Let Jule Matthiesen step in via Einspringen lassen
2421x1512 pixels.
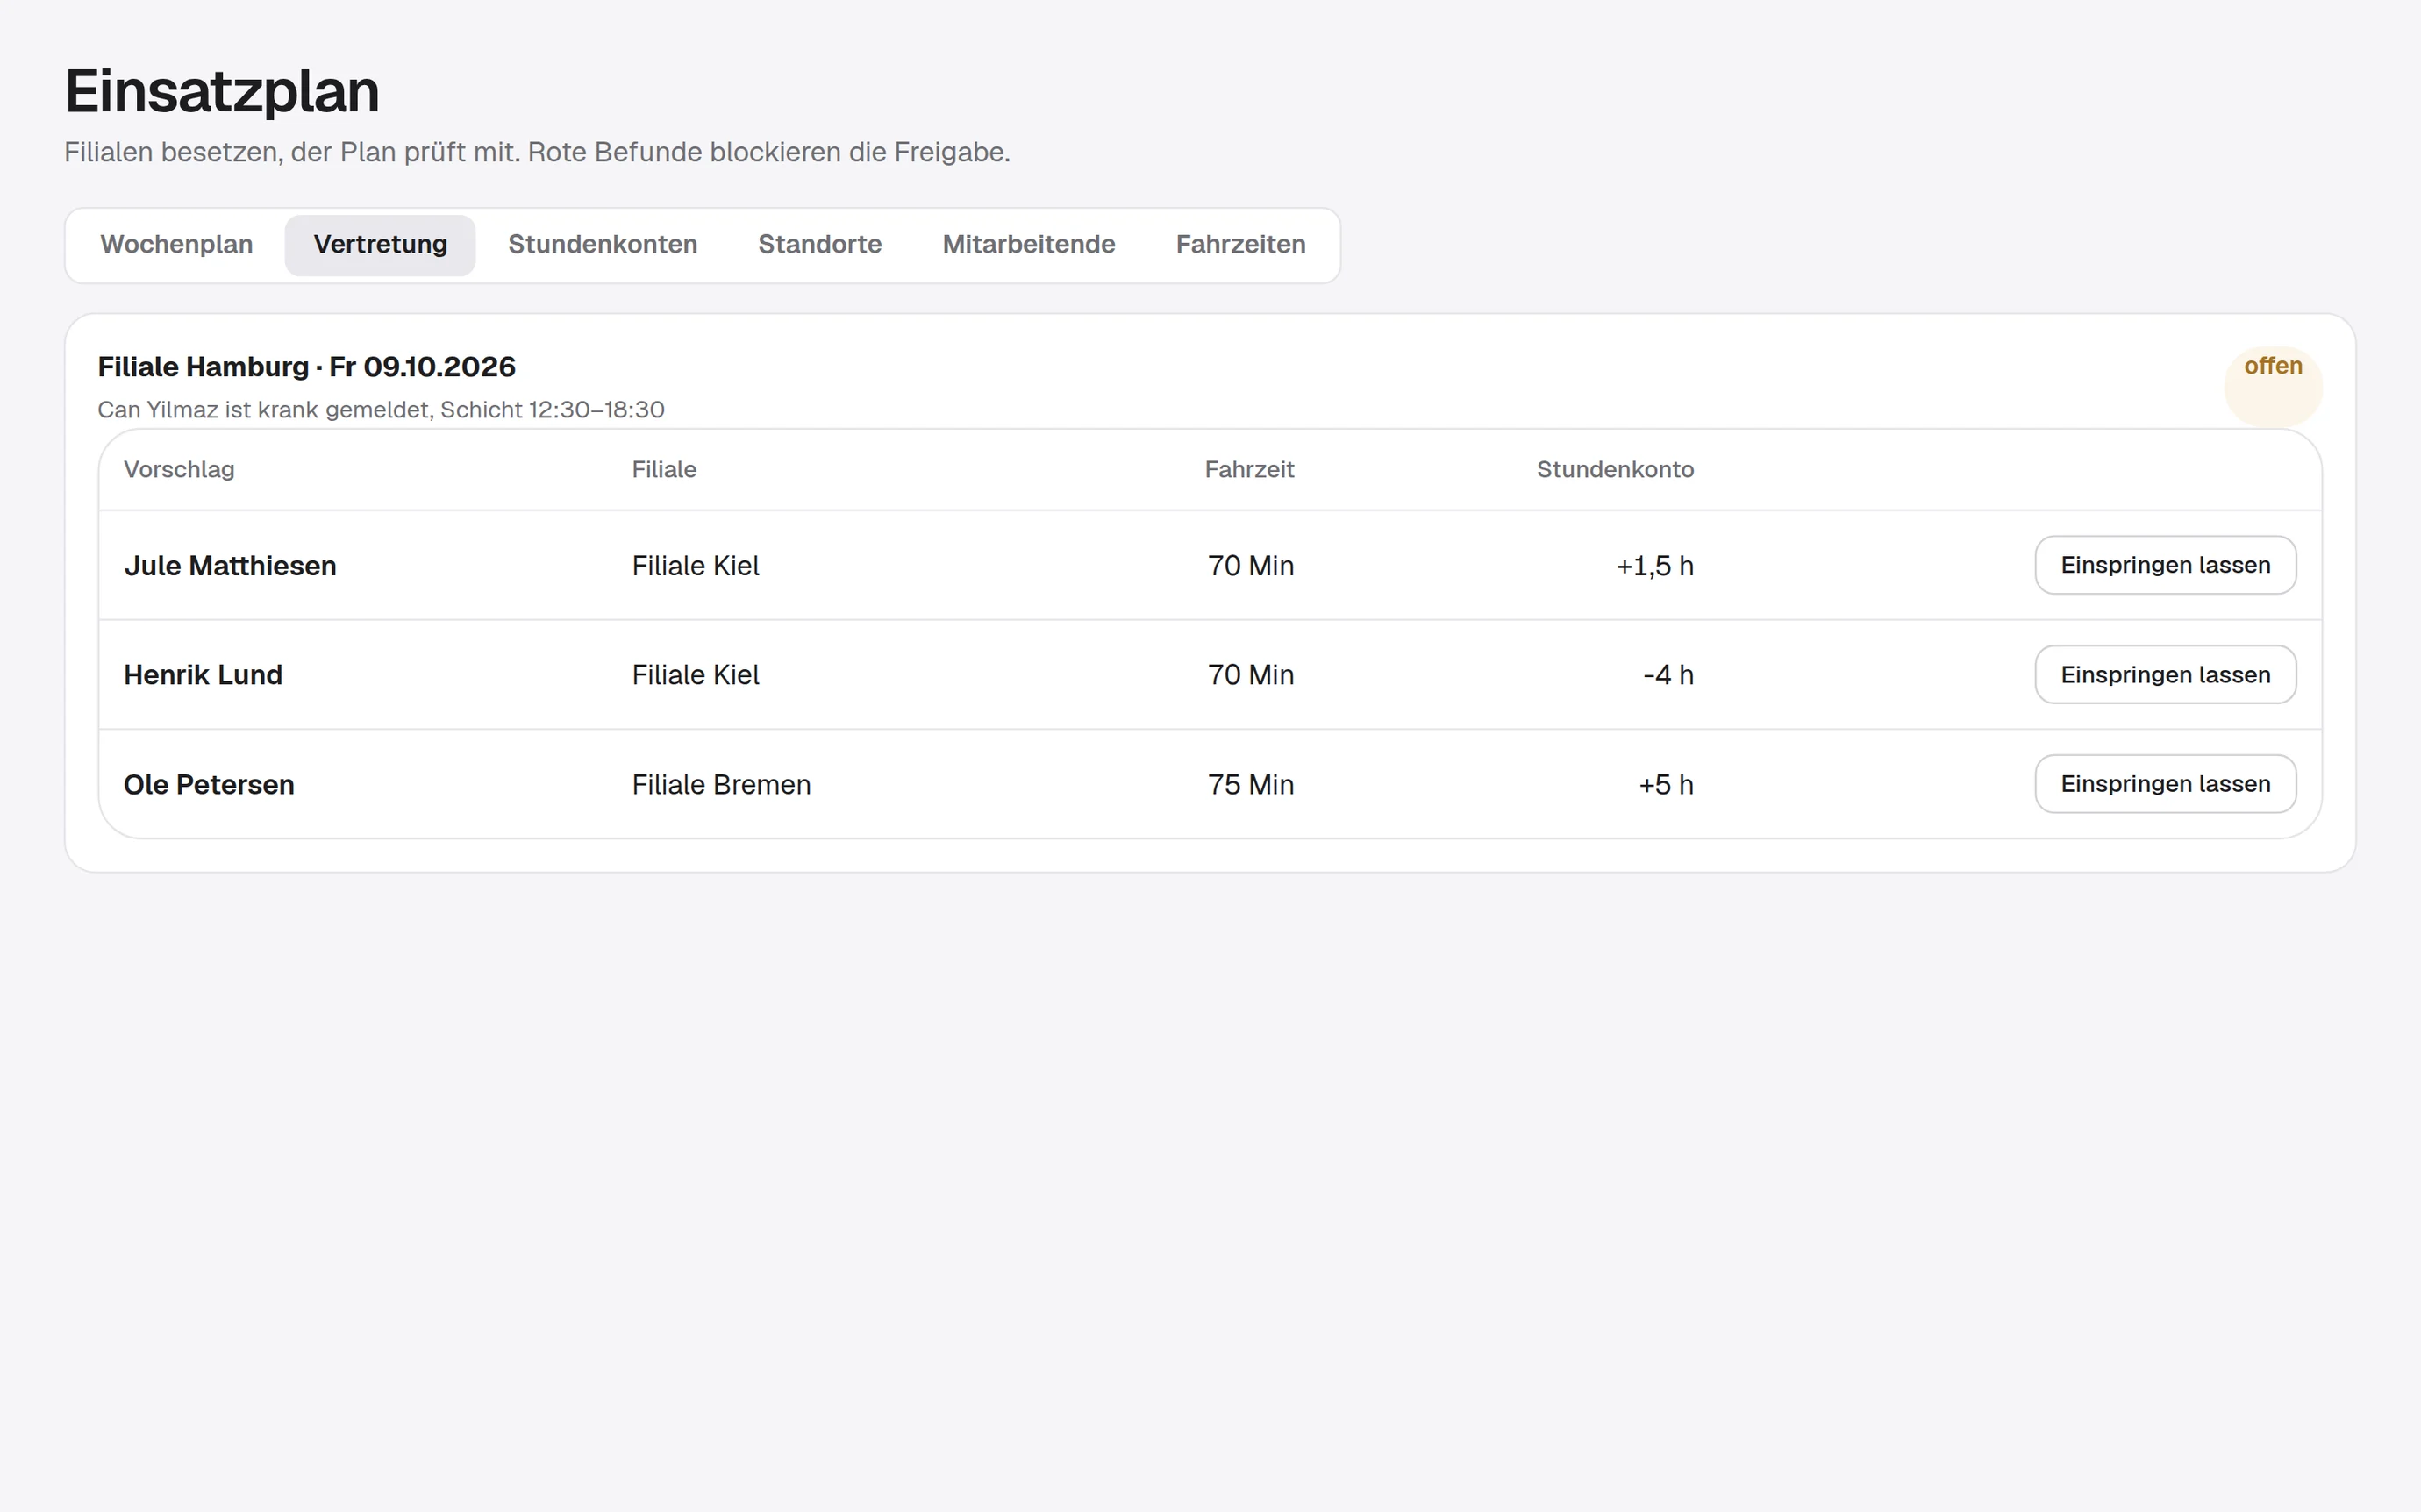(x=2165, y=565)
